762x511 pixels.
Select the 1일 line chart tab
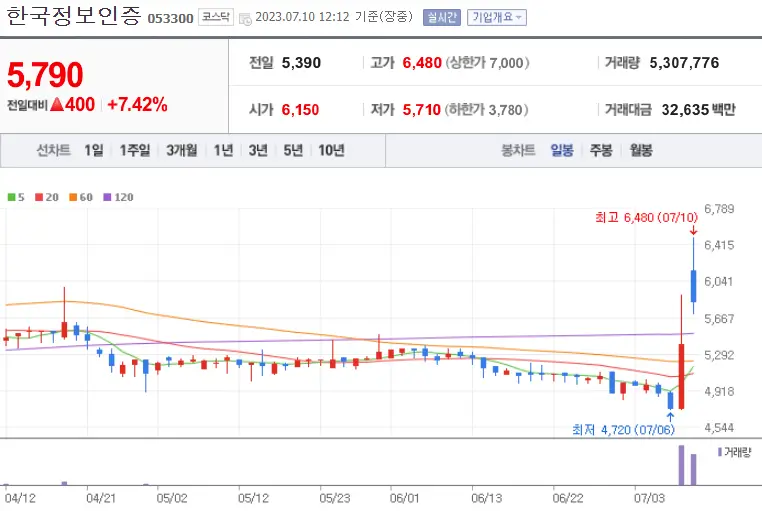(x=94, y=151)
